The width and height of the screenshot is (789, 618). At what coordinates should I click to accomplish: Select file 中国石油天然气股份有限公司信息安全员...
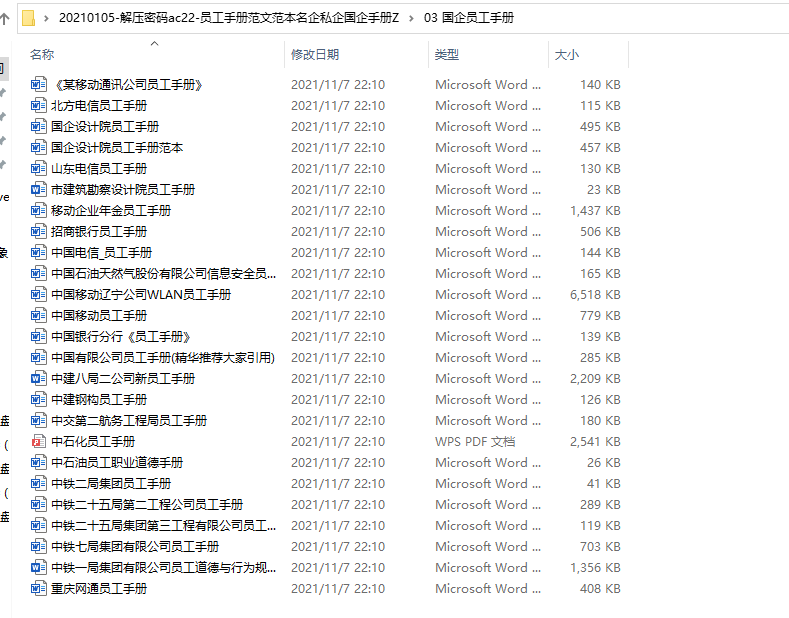click(x=164, y=273)
